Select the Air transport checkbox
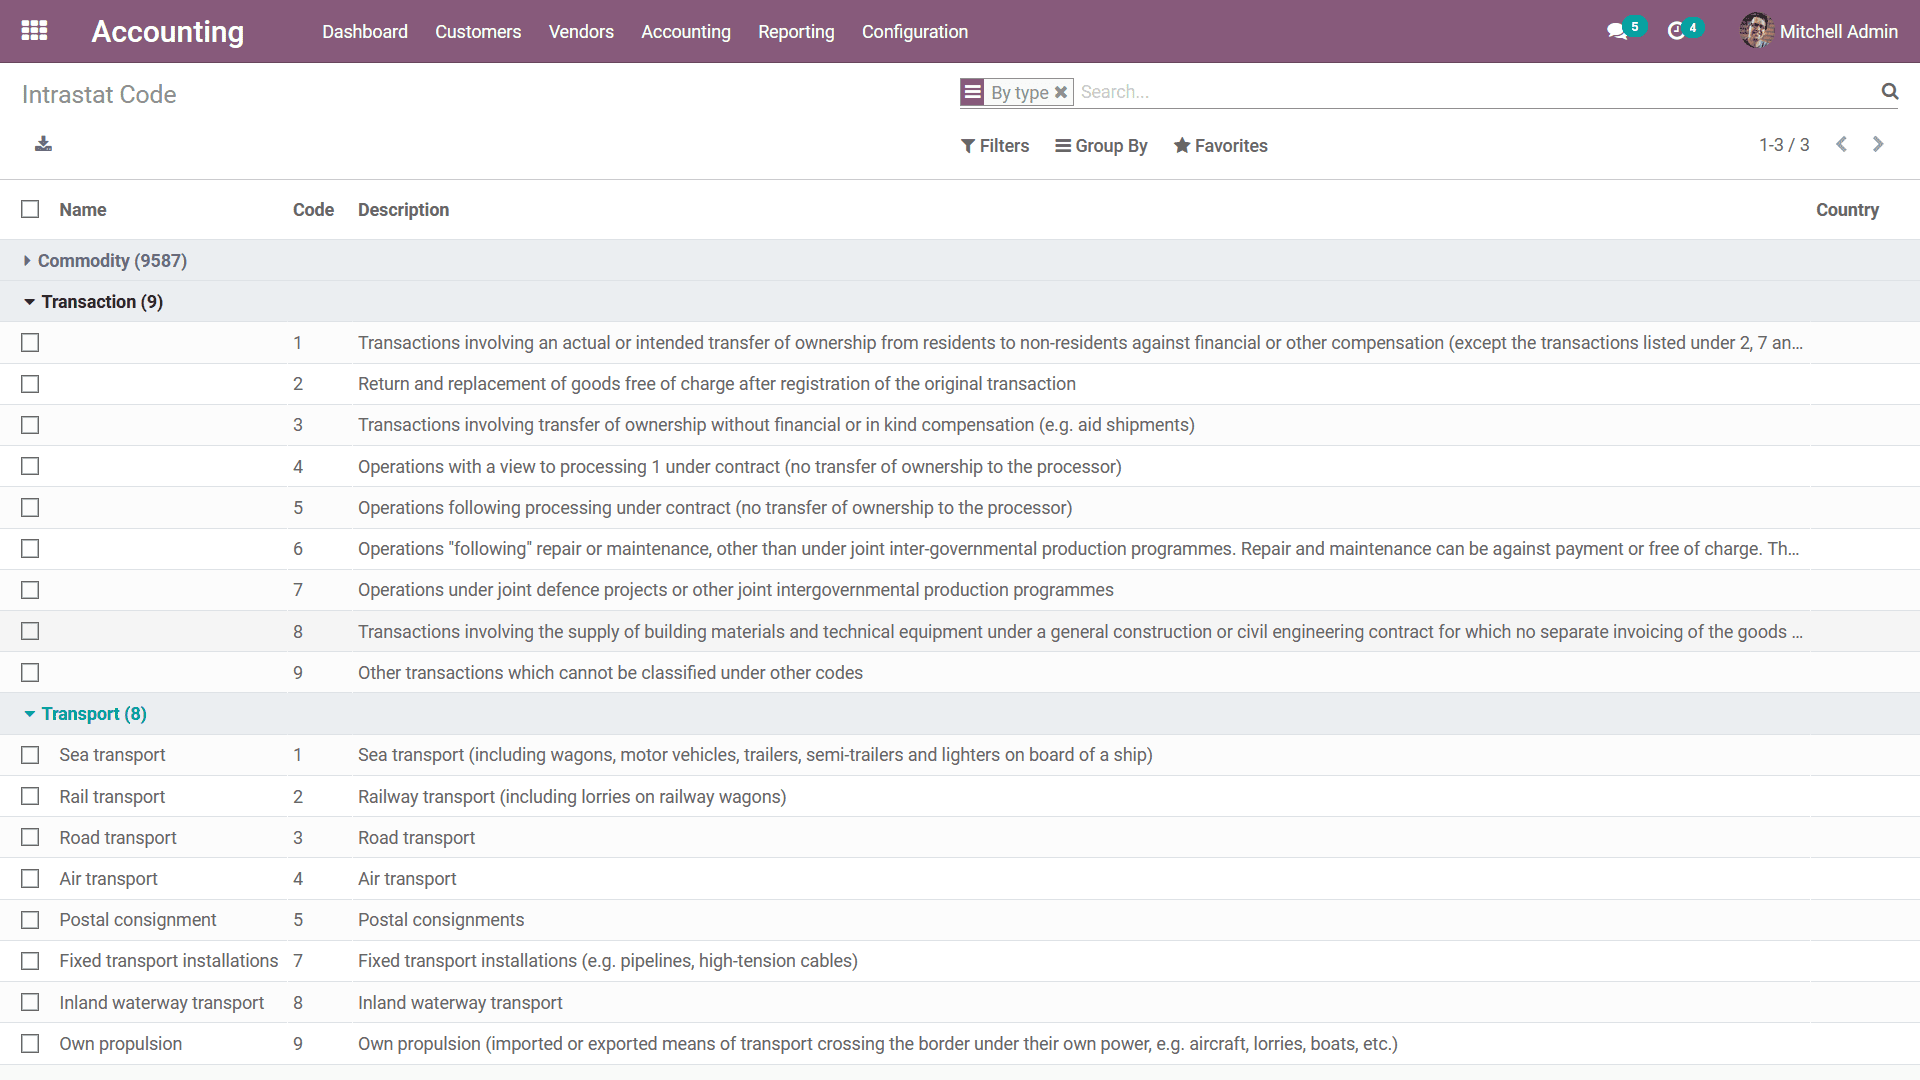This screenshot has height=1080, width=1920. [x=30, y=879]
